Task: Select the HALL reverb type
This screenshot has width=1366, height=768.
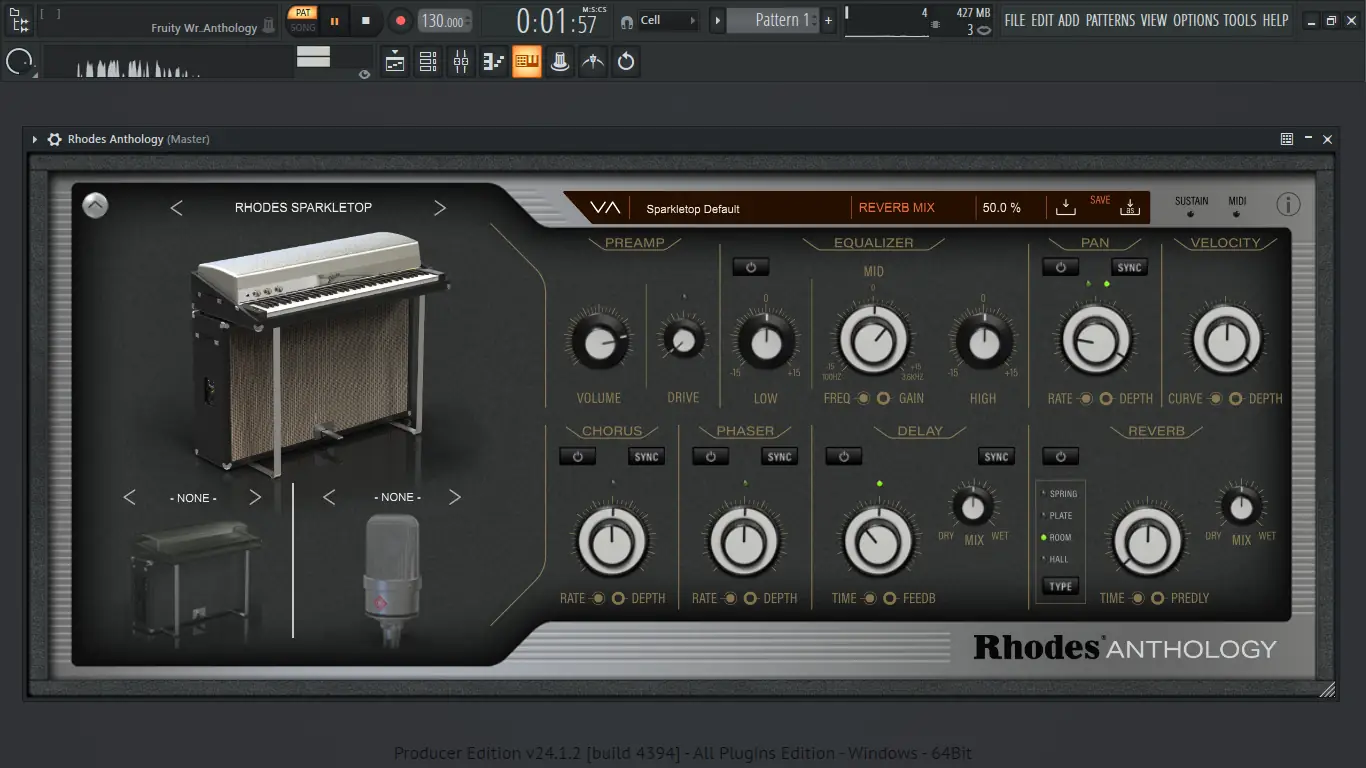Action: (1056, 559)
